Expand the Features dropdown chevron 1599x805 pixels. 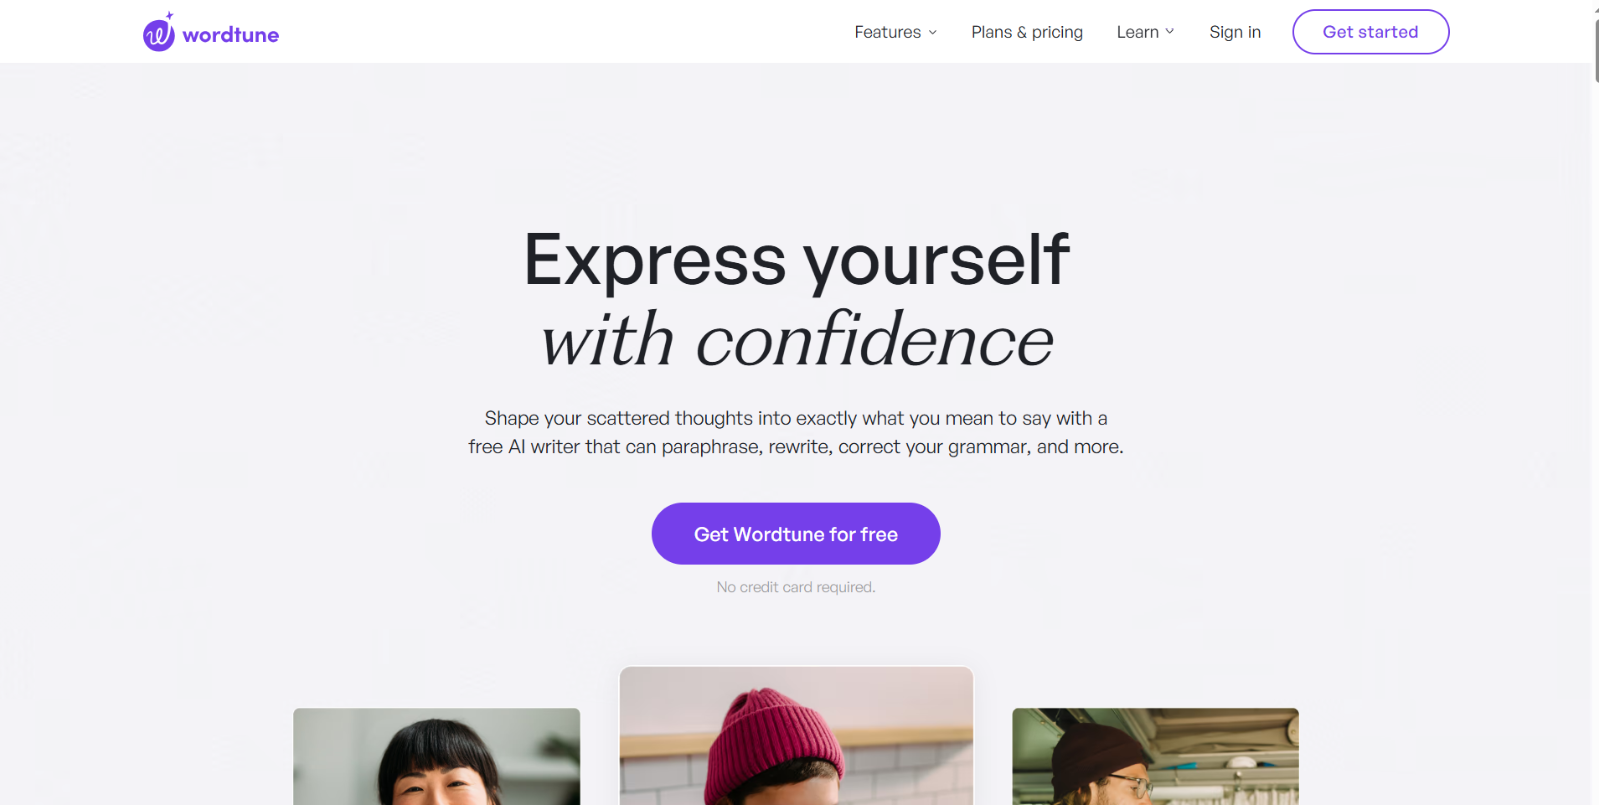click(933, 32)
